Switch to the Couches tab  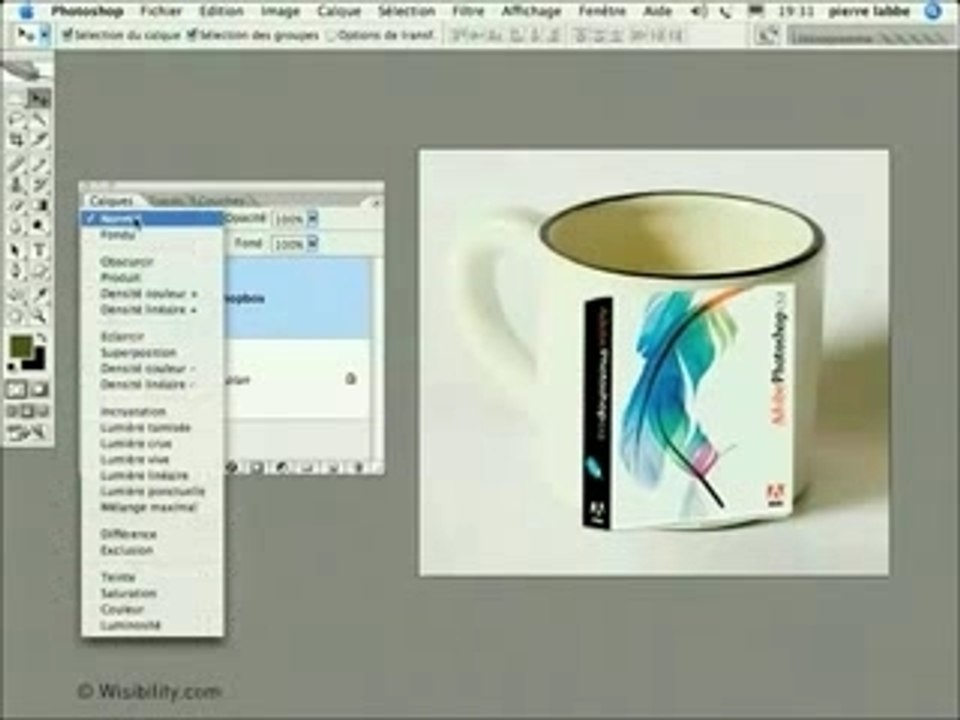point(223,201)
